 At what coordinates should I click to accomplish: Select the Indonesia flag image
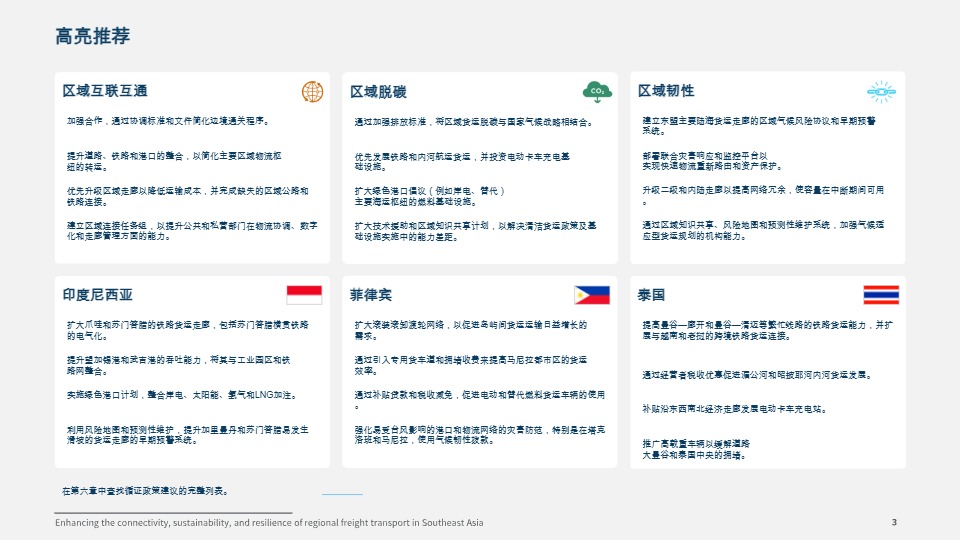304,295
